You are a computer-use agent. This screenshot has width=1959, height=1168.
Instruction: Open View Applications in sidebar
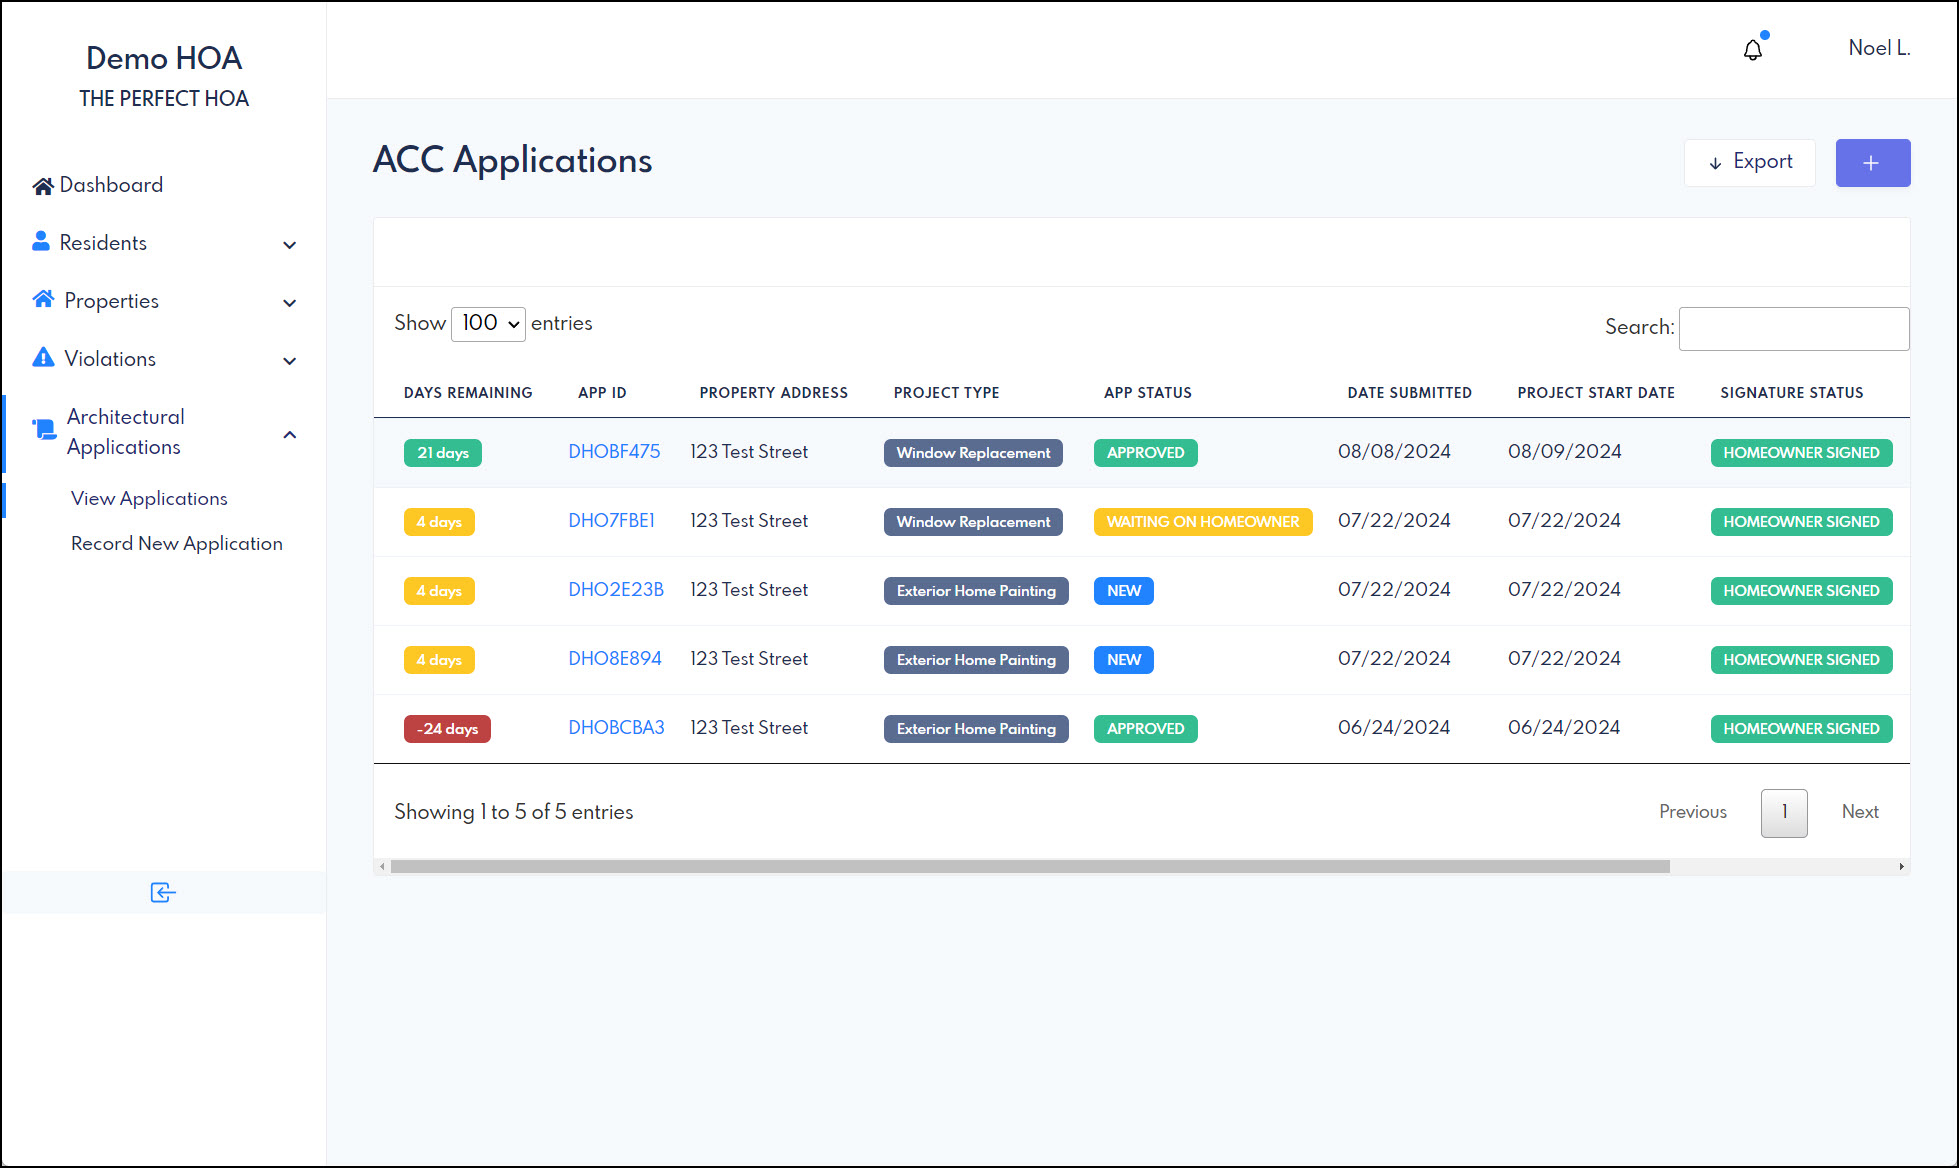tap(148, 498)
